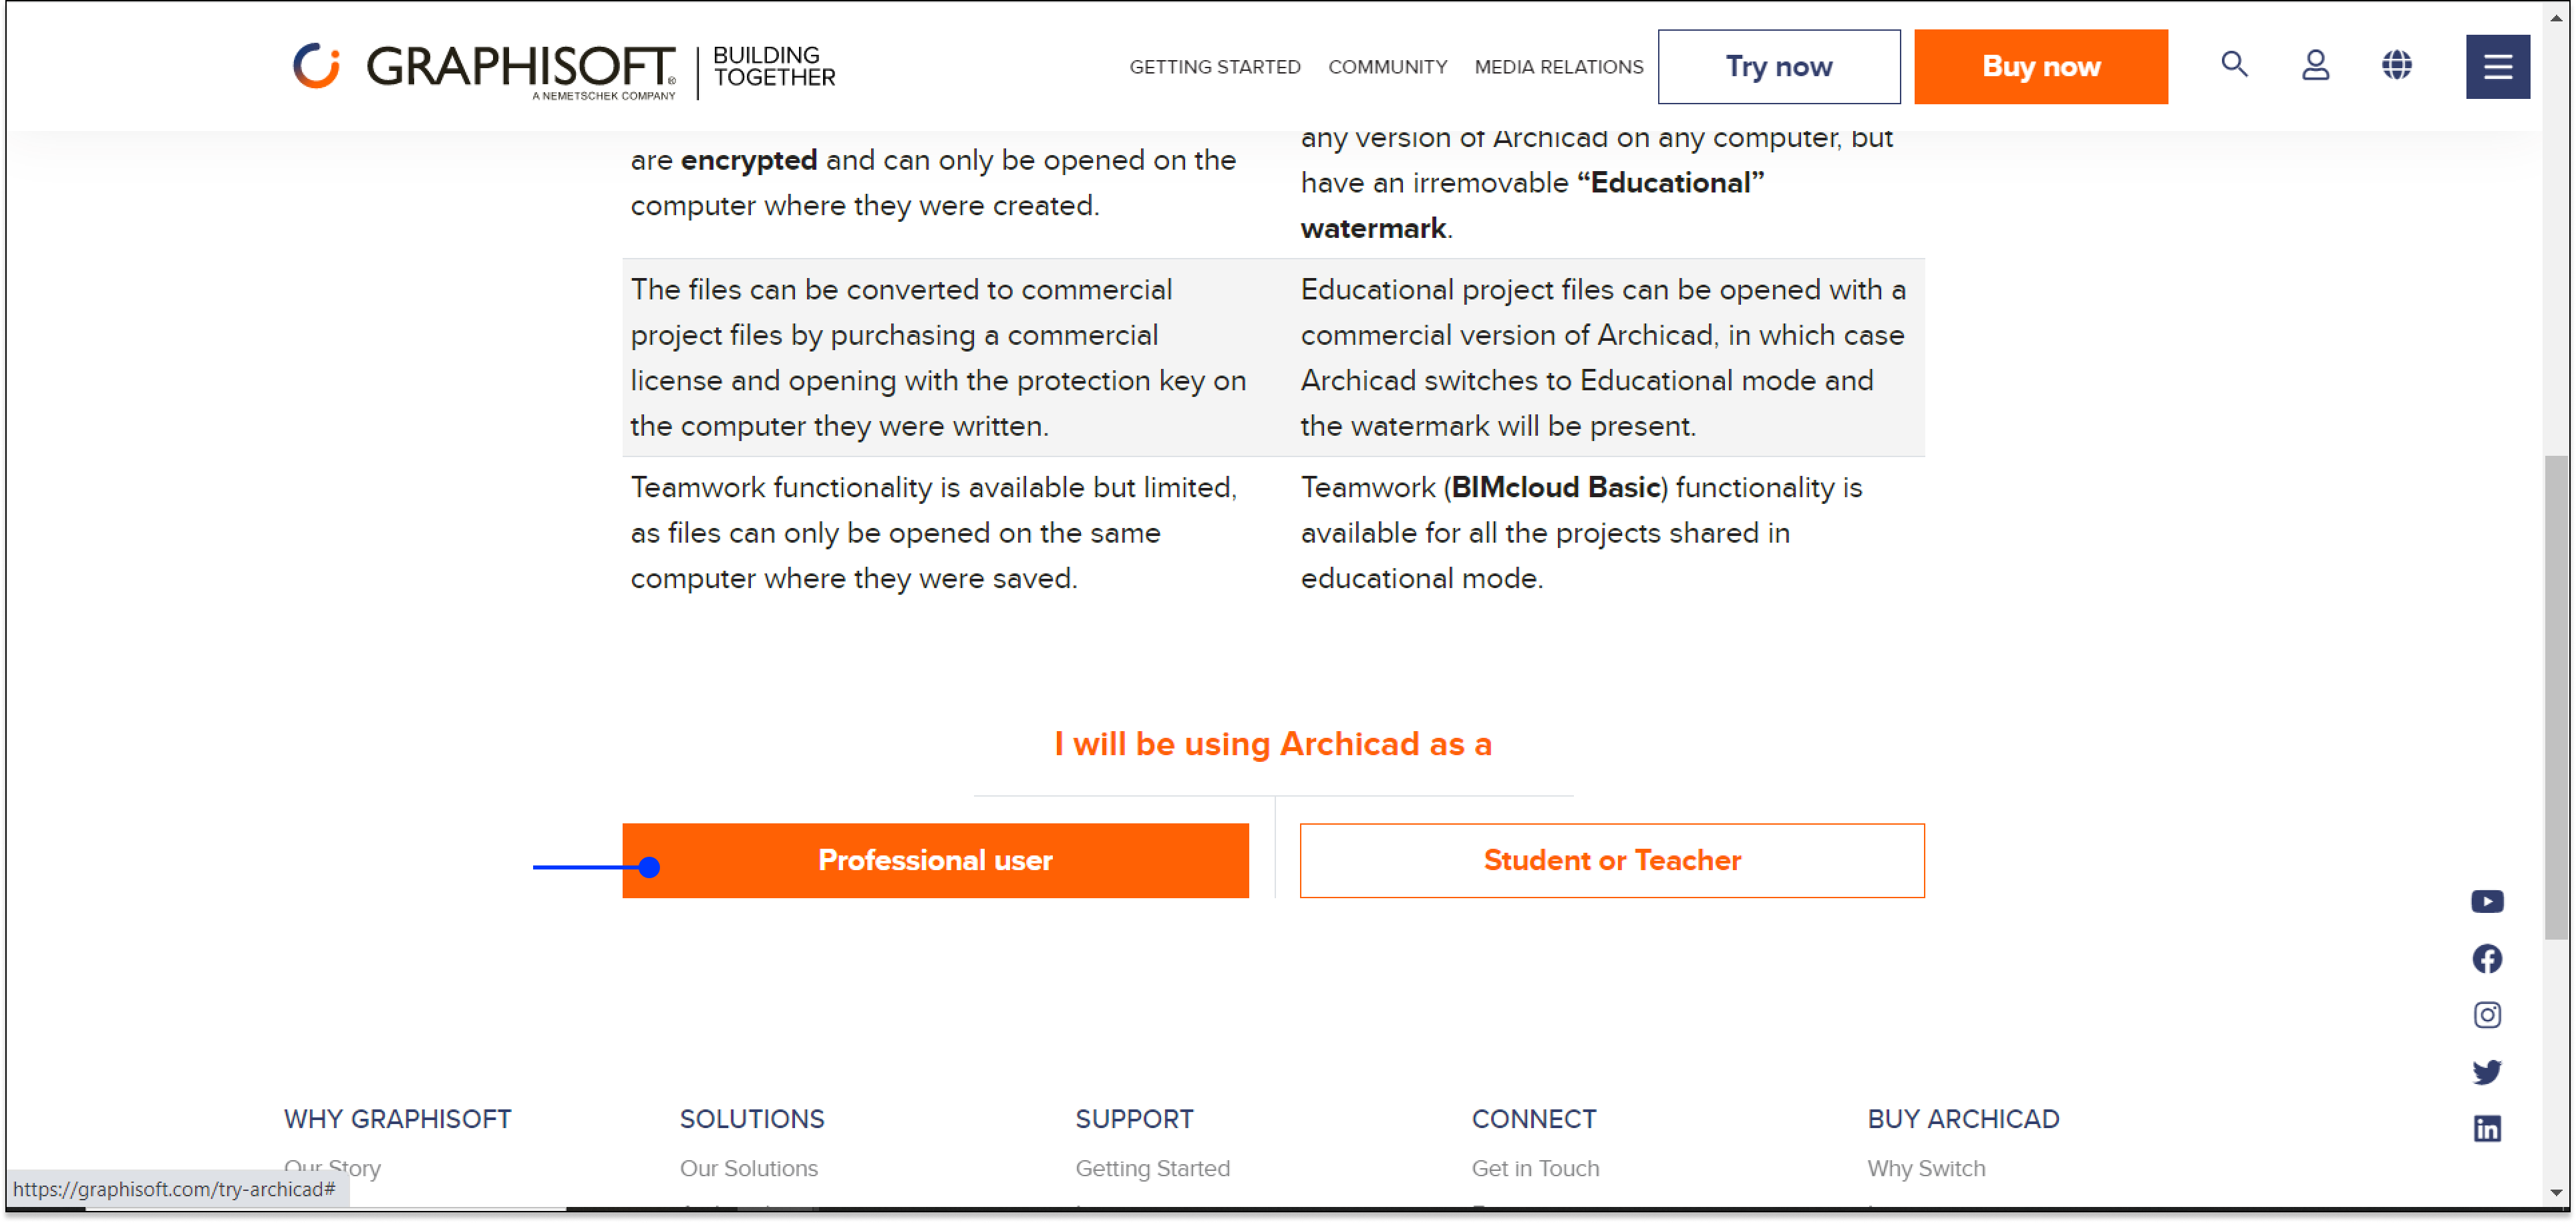This screenshot has width=2576, height=1223.
Task: Open the Community menu item
Action: (1387, 67)
